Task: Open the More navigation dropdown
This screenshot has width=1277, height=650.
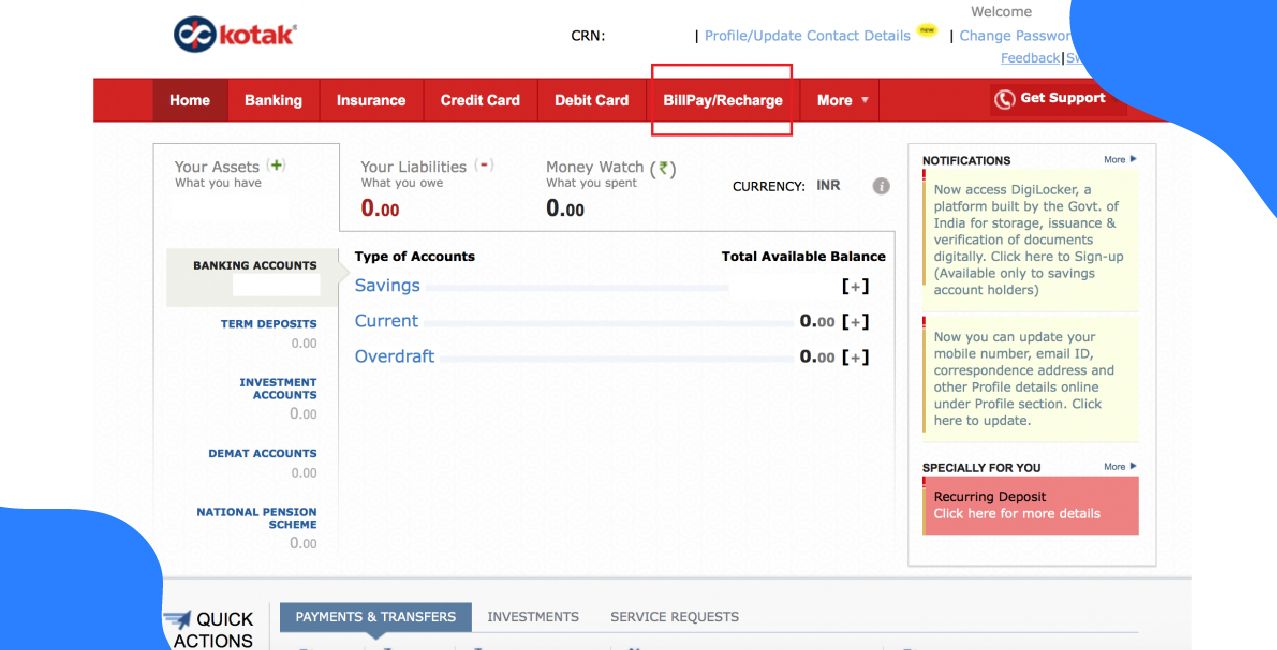Action: [x=840, y=100]
